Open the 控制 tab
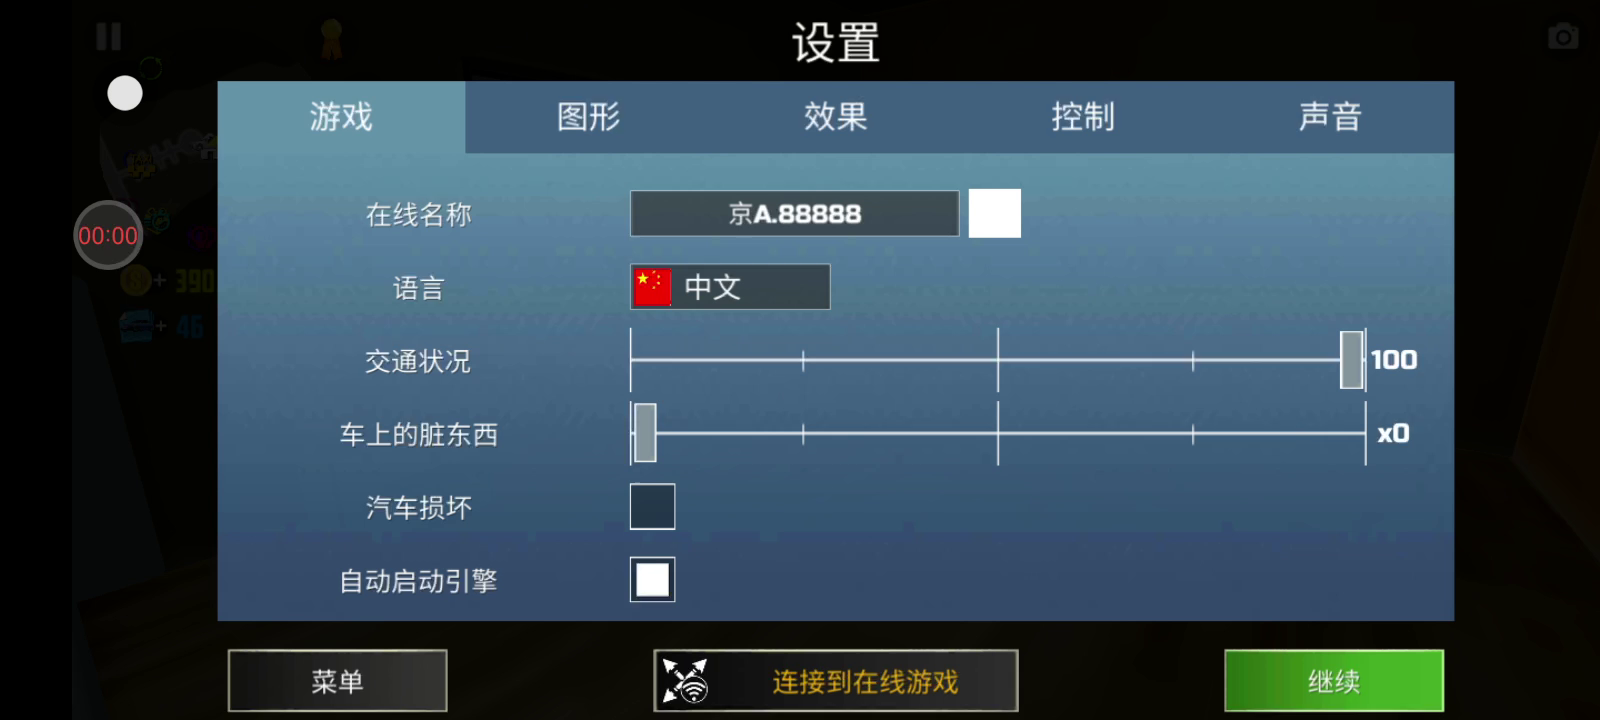The image size is (1600, 720). point(1082,117)
